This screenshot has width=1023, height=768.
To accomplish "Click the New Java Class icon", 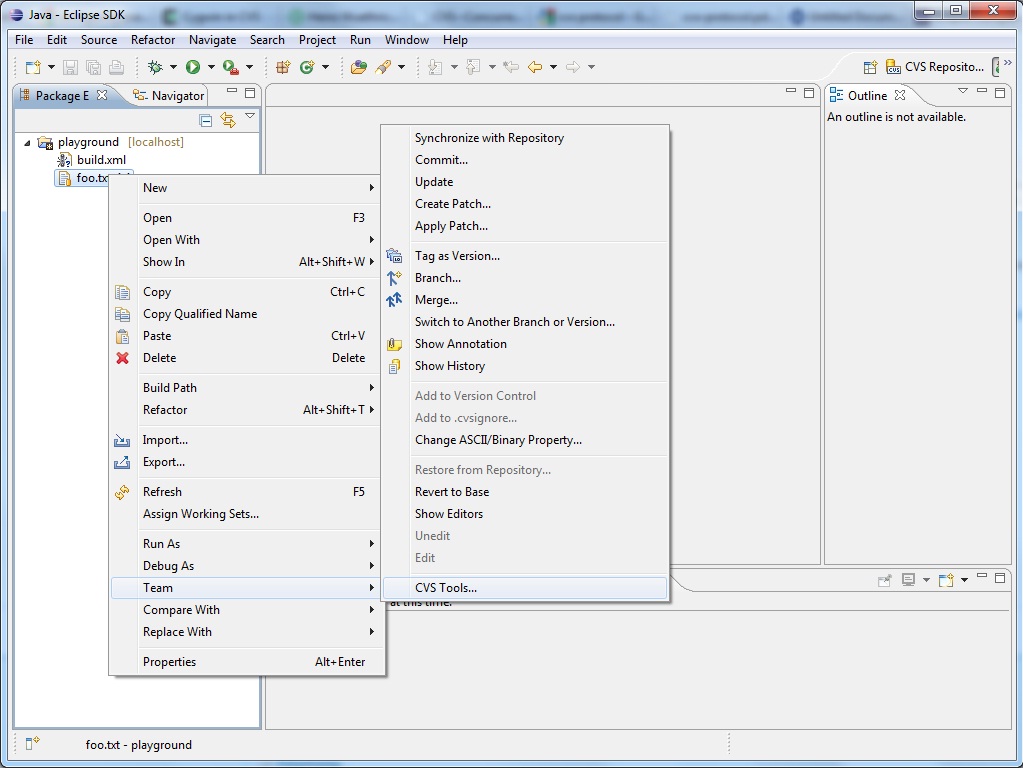I will point(307,67).
